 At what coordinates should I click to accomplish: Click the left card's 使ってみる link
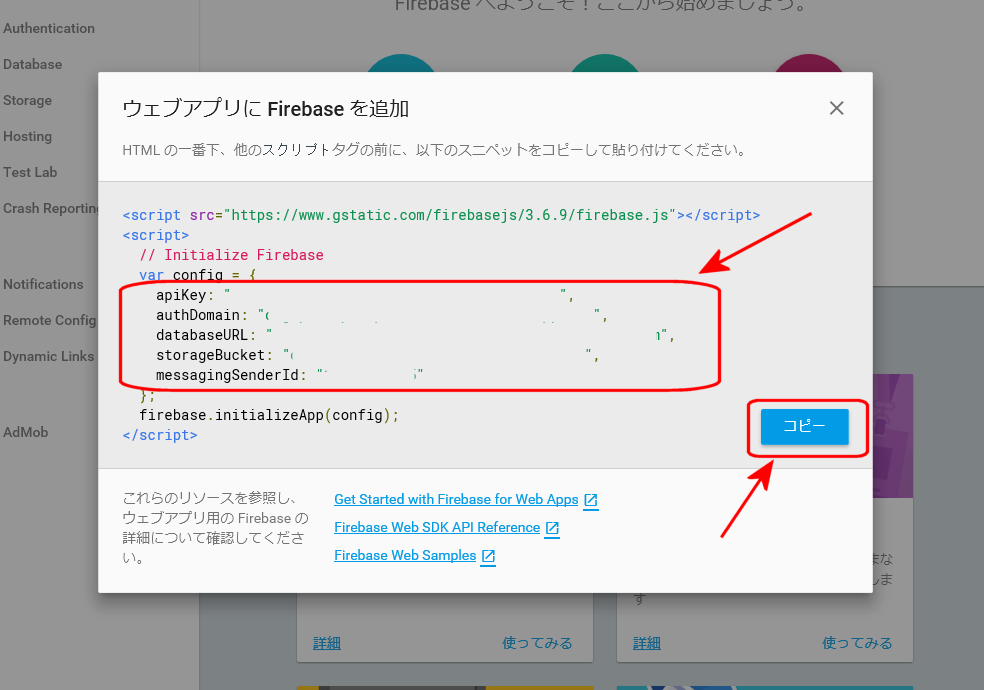537,643
